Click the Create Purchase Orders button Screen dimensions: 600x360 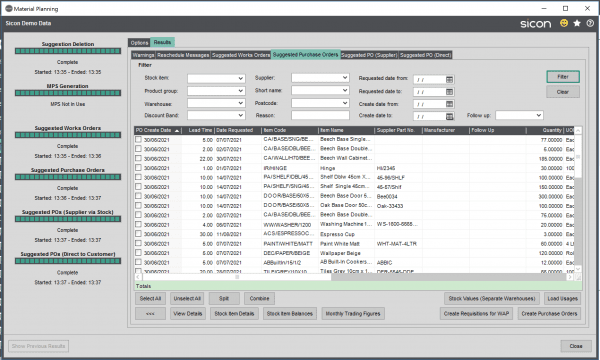tap(549, 314)
